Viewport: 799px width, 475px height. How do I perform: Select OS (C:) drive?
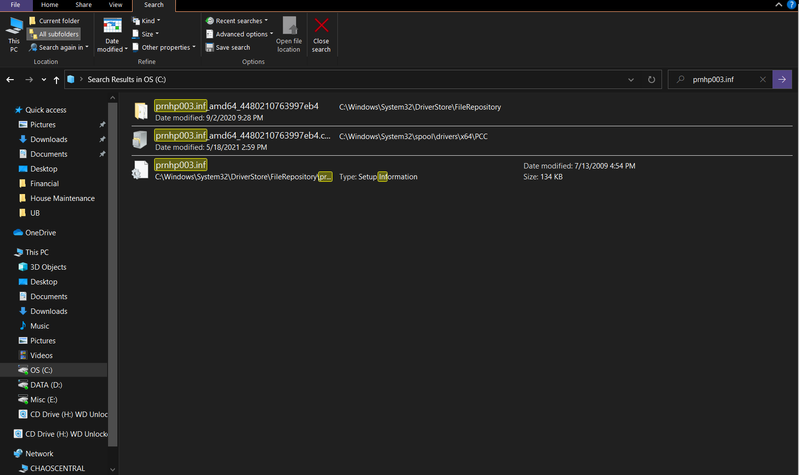[x=41, y=371]
